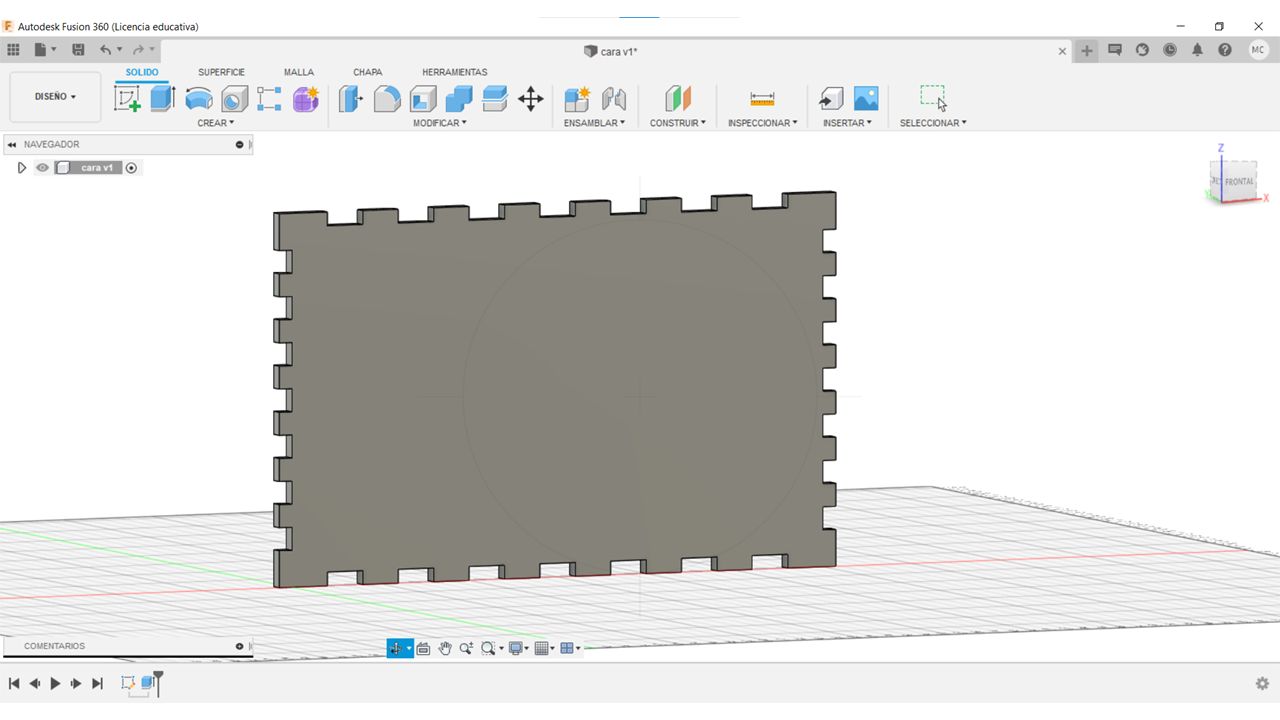The height and width of the screenshot is (720, 1280).
Task: Click the extrude feature marker in timeline
Action: coord(148,683)
